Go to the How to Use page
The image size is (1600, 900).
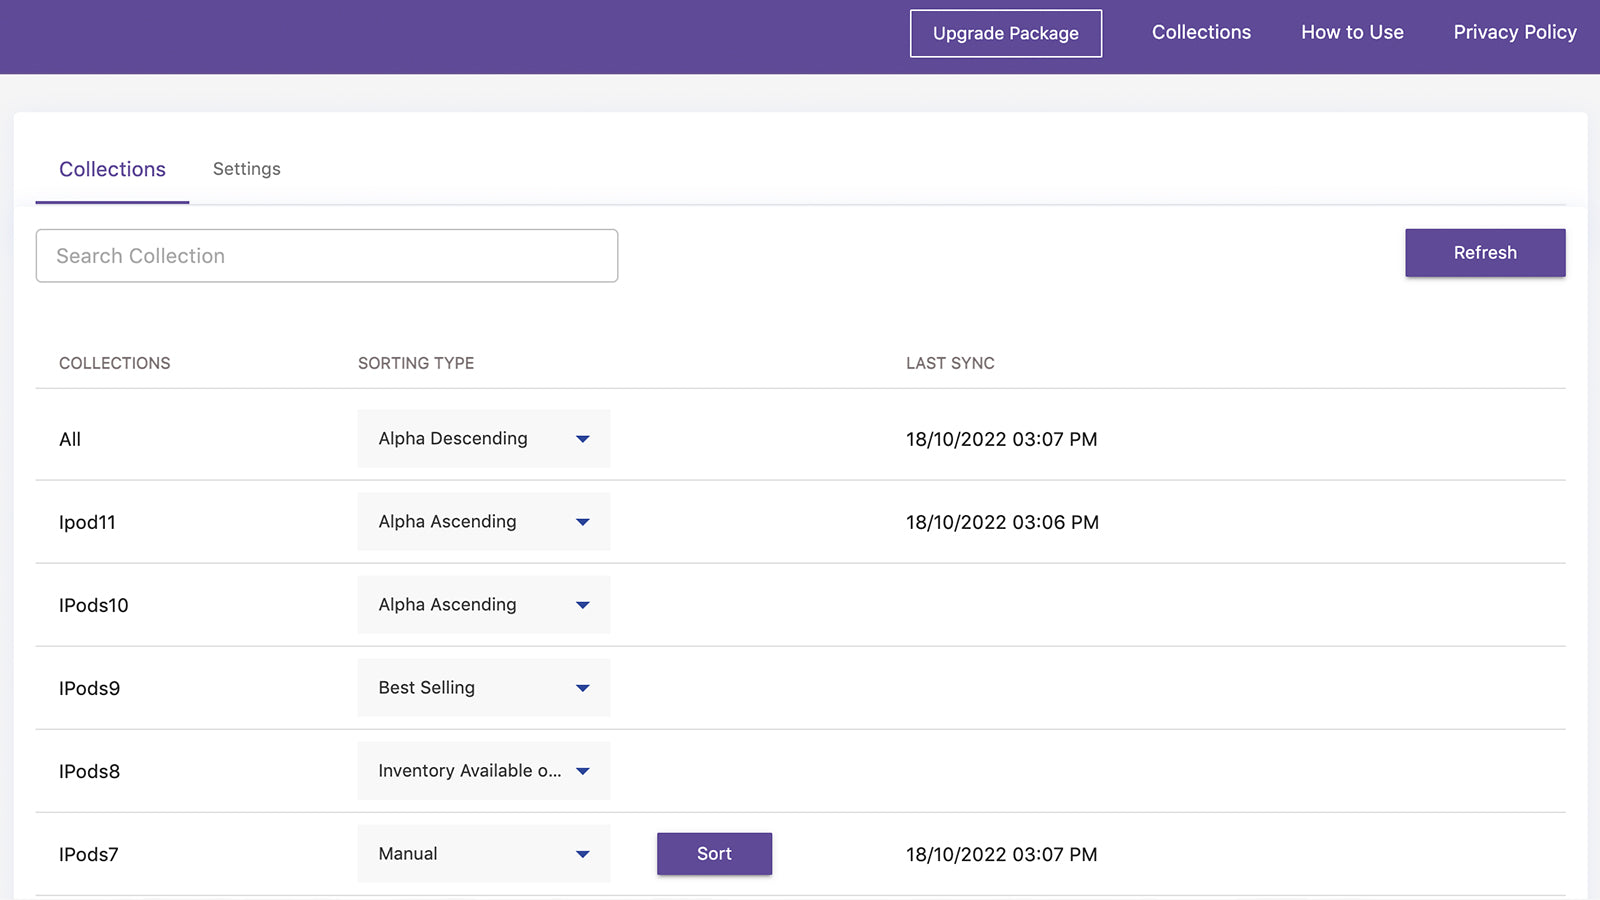1352,32
